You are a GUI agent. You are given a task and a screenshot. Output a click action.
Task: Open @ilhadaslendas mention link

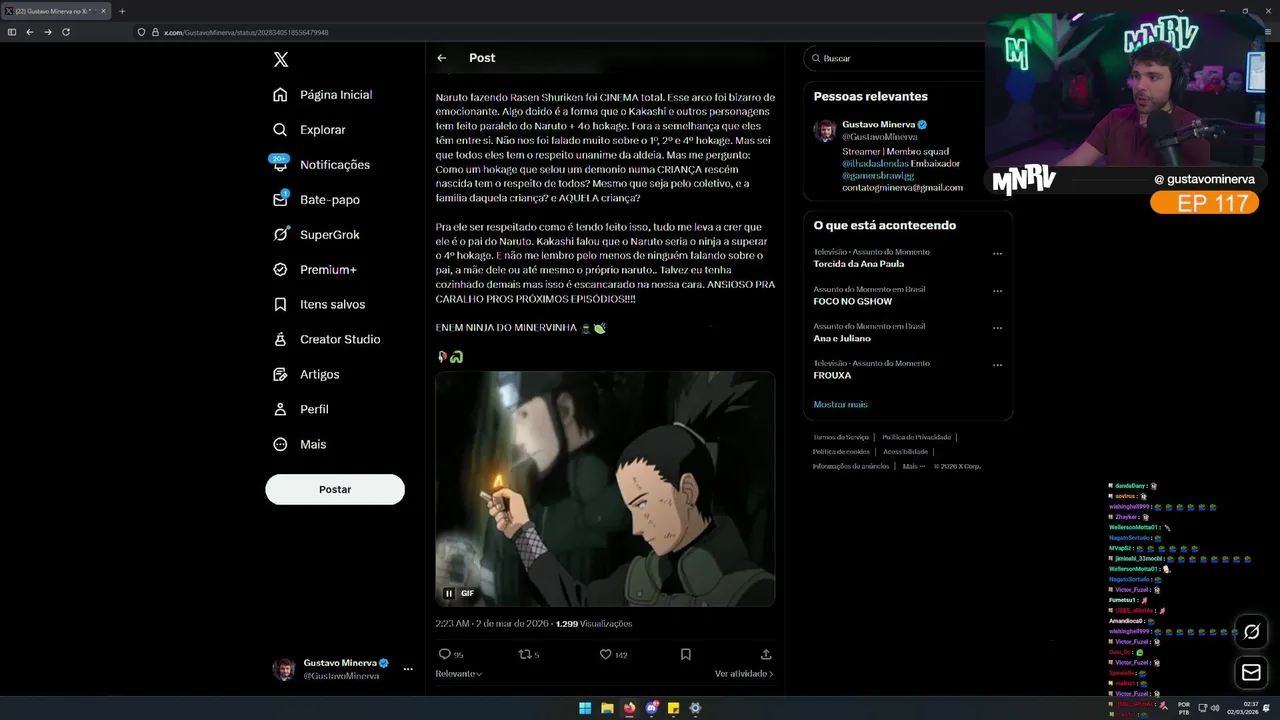coord(875,163)
